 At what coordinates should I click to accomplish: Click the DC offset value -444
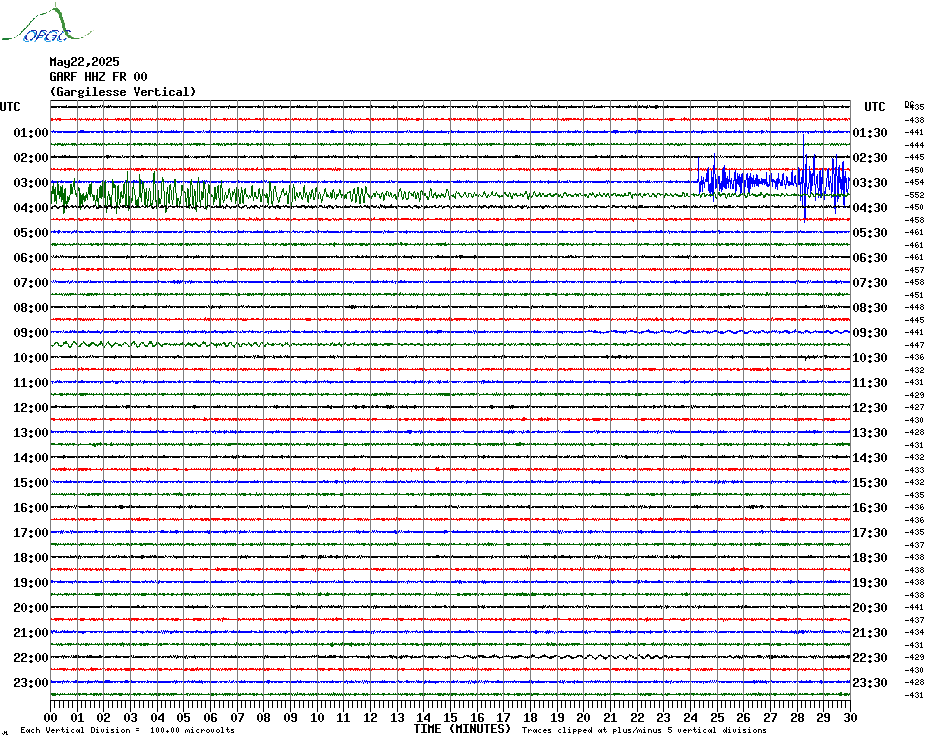915,145
